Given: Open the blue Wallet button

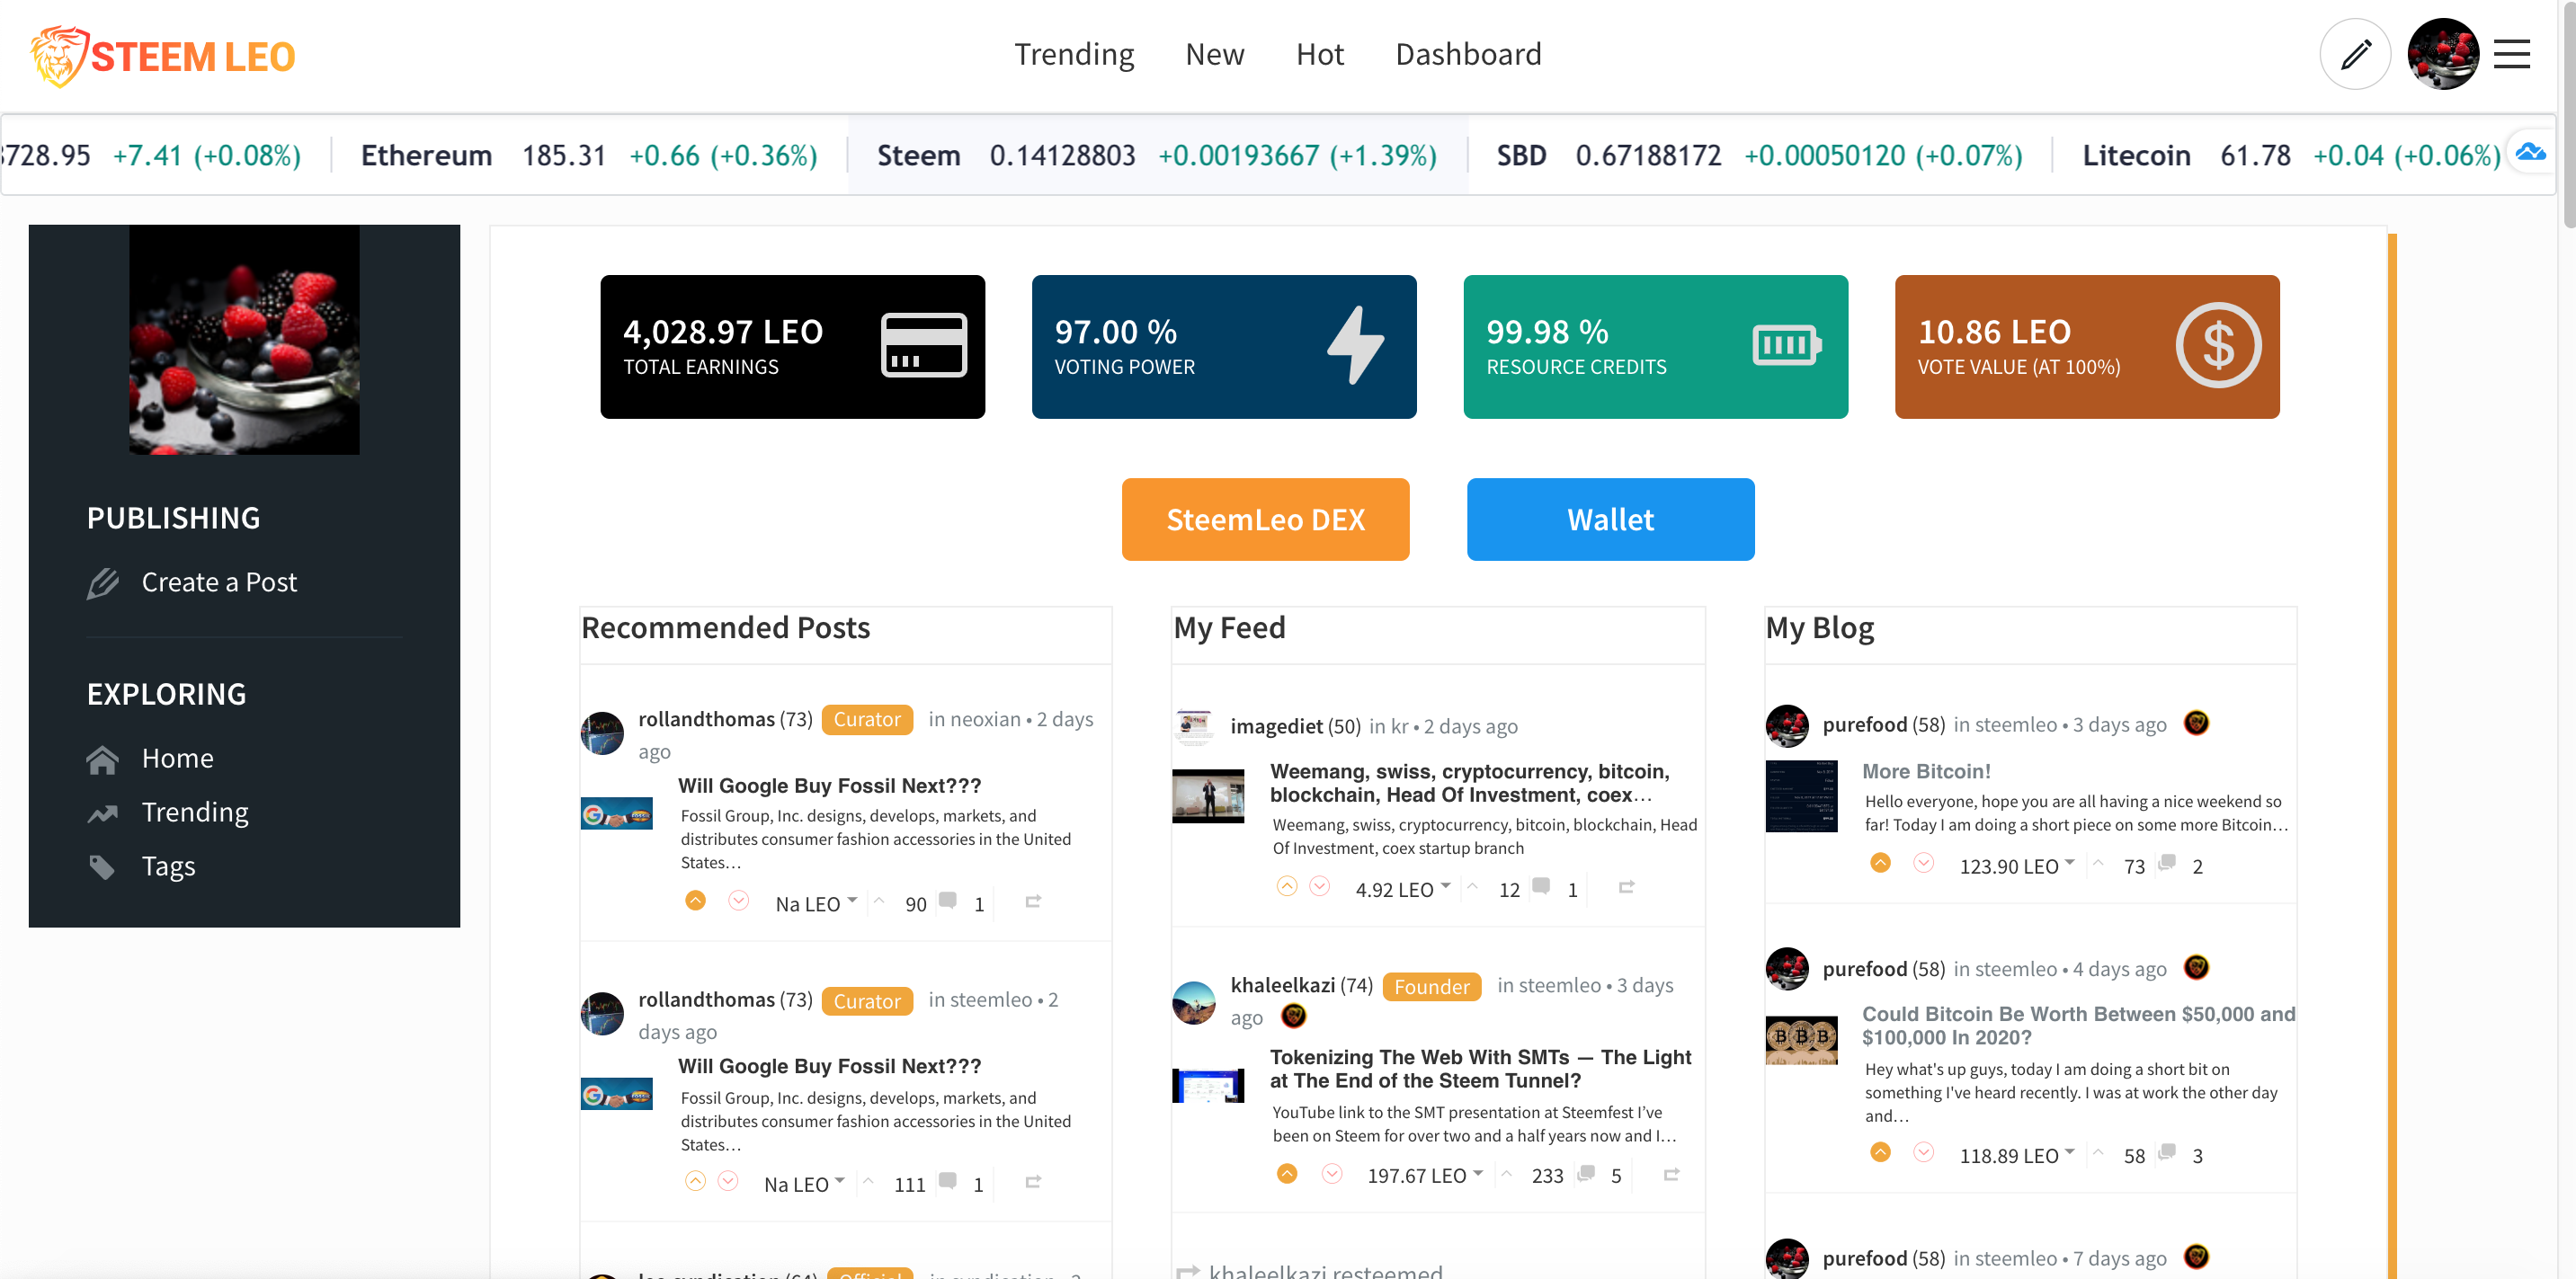Looking at the screenshot, I should point(1610,520).
